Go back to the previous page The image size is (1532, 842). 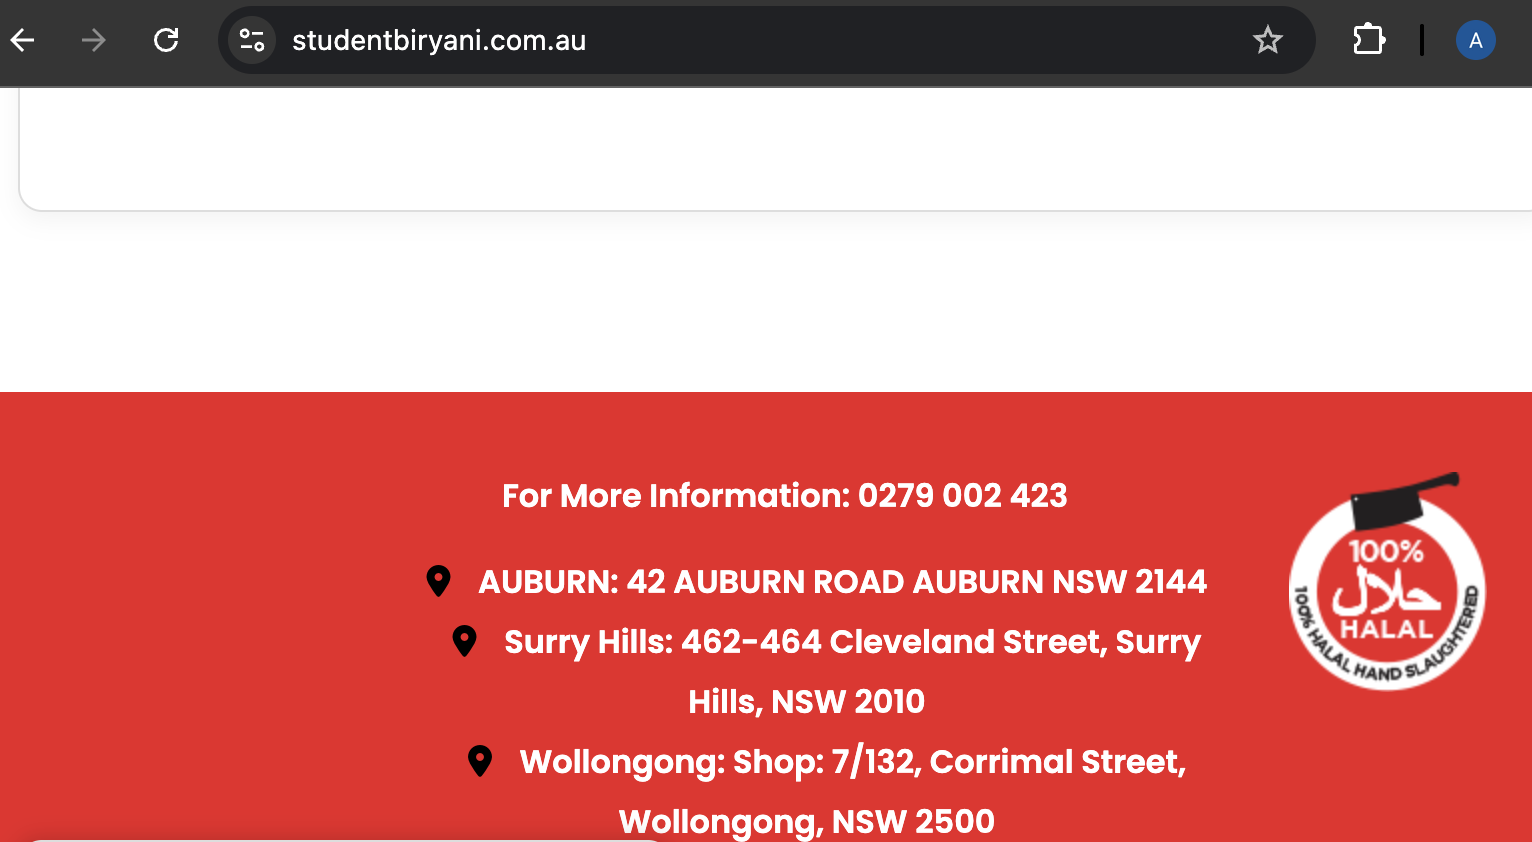23,40
